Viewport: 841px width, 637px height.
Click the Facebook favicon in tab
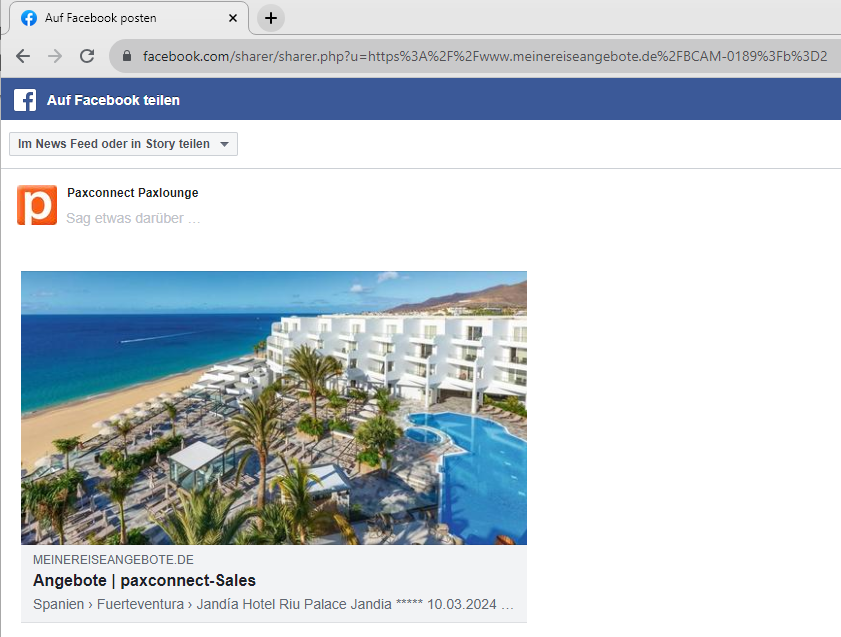29,18
